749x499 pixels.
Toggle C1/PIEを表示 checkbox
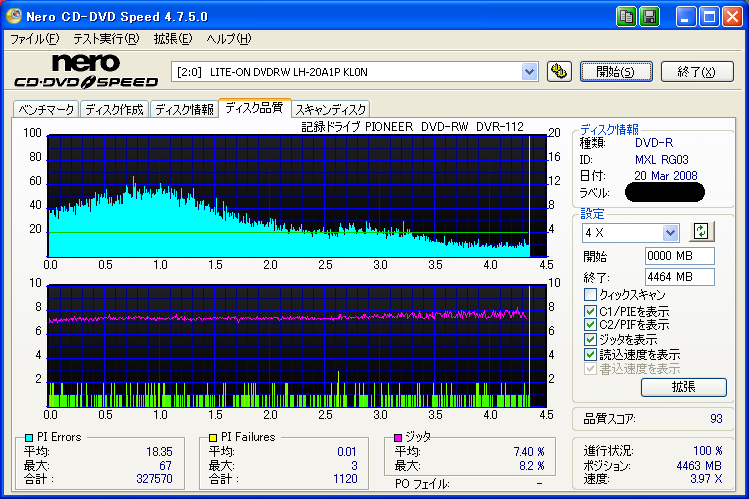tap(590, 311)
